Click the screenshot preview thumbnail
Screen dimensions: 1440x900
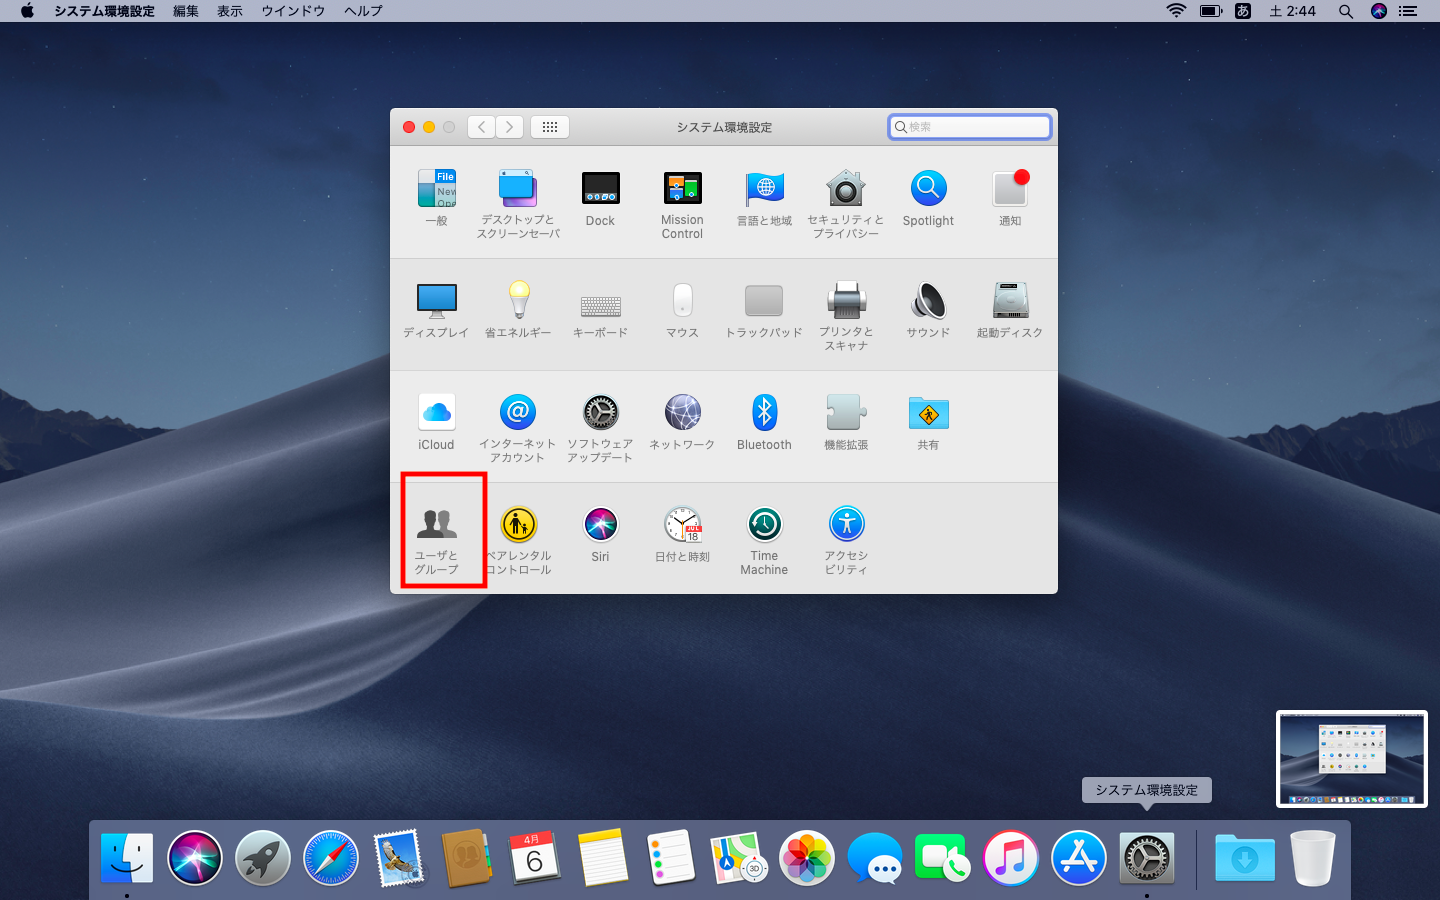coord(1352,759)
